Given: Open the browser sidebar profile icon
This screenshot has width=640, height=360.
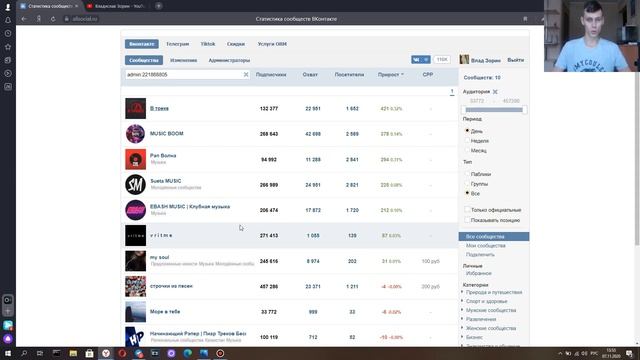Looking at the screenshot, I should 8,7.
